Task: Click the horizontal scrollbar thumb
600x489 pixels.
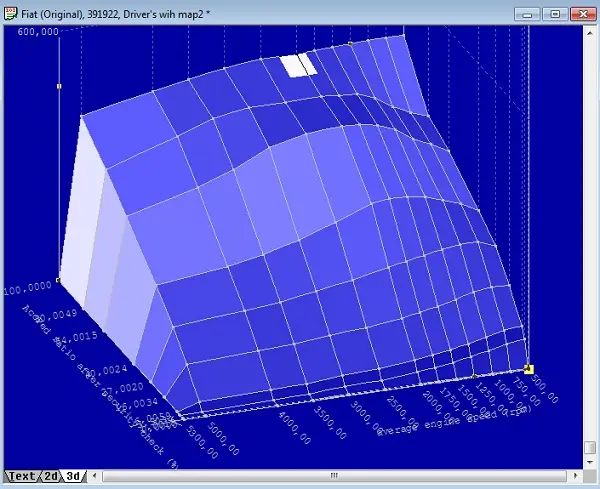Action: coord(334,477)
